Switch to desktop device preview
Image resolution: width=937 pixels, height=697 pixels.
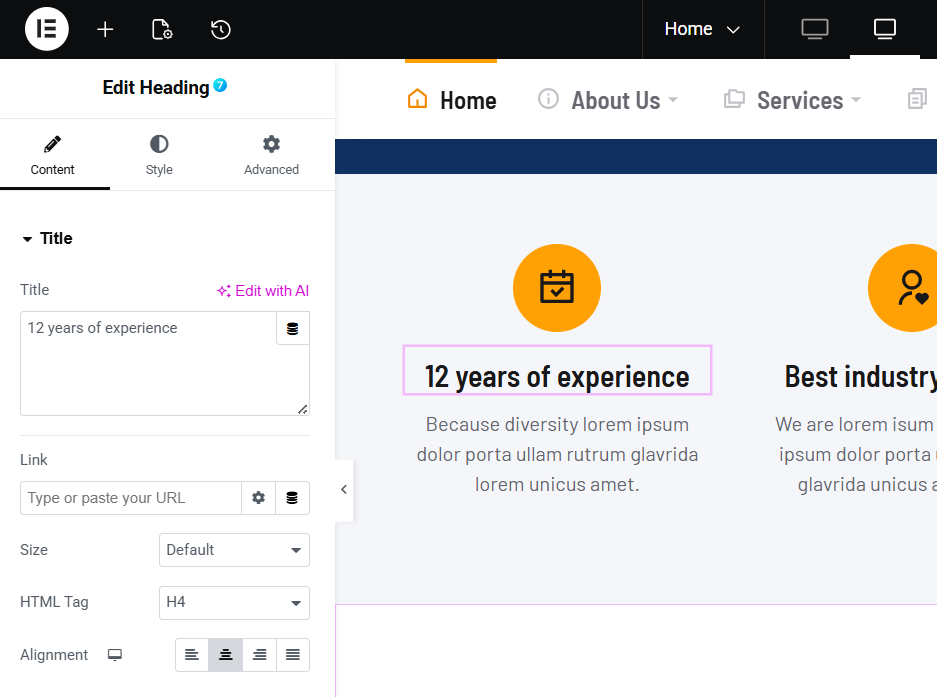point(815,29)
